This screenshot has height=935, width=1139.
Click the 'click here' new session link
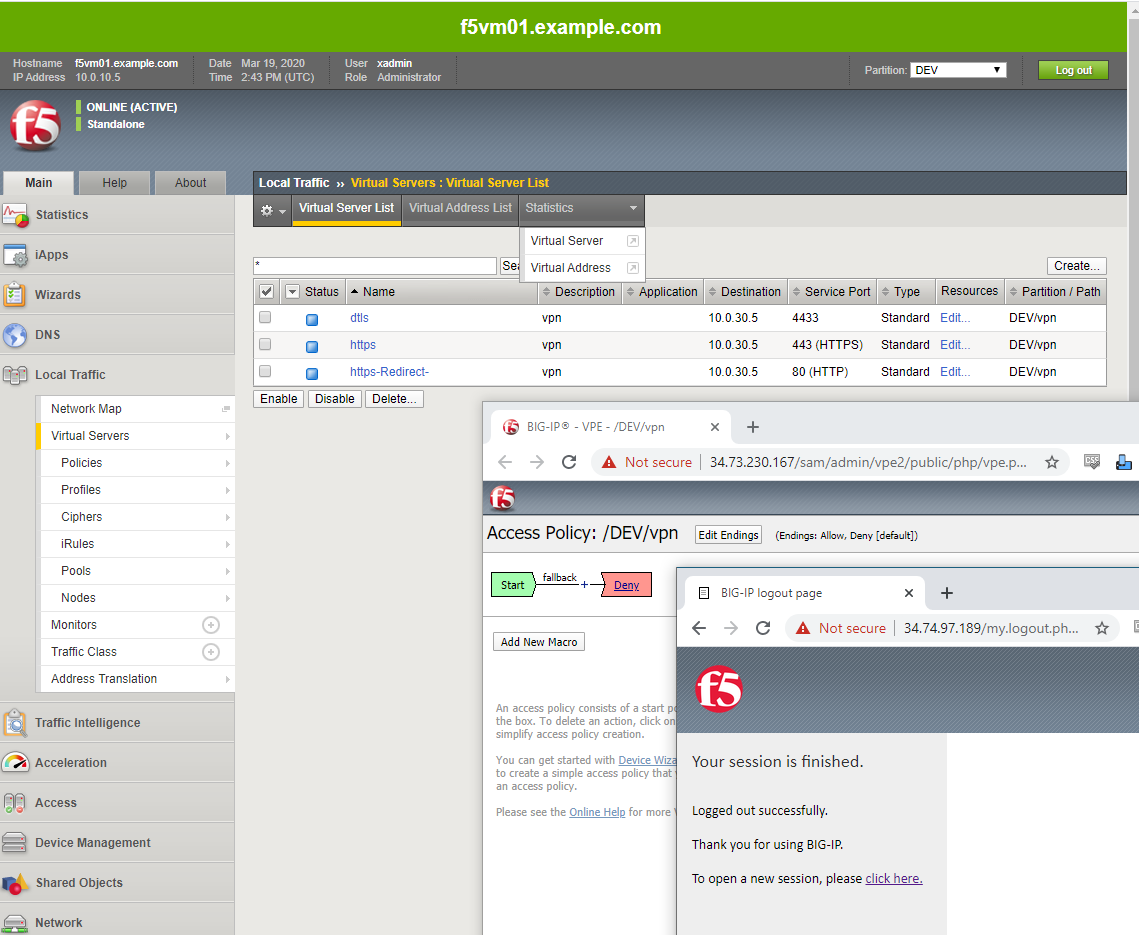pos(893,878)
